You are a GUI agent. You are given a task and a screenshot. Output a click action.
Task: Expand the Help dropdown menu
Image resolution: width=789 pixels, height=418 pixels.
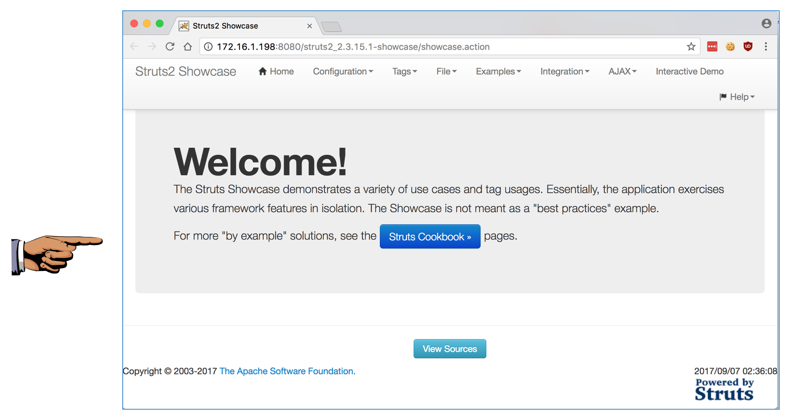coord(737,97)
